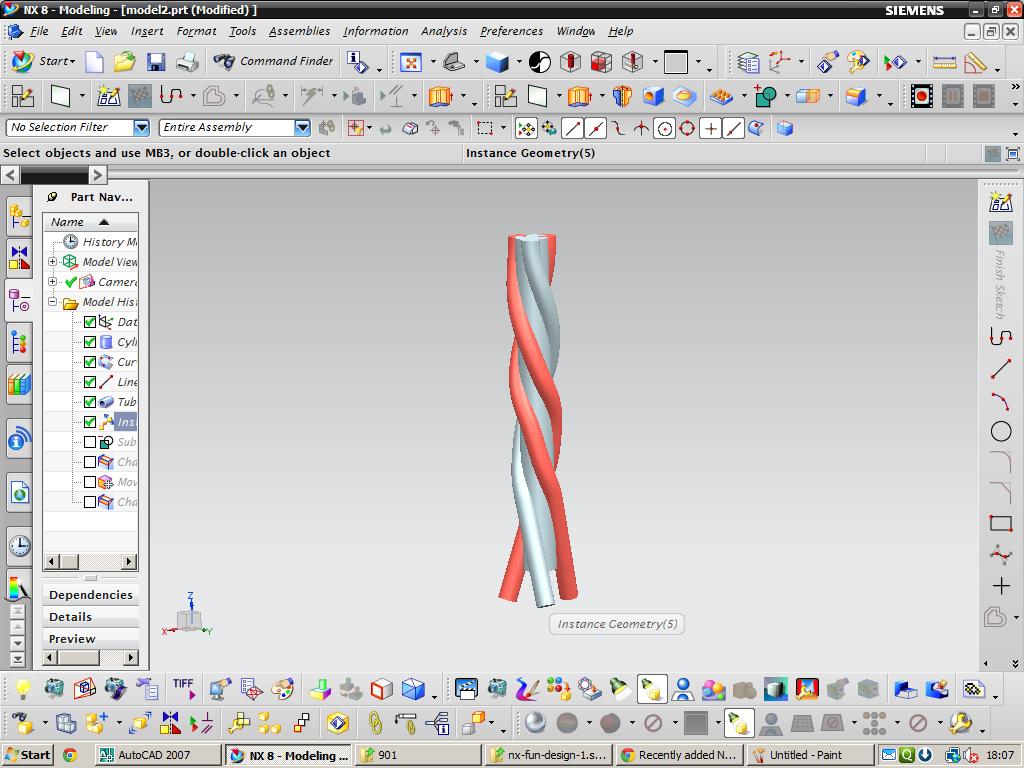
Task: Expand the Dependencies panel section
Action: click(x=90, y=595)
